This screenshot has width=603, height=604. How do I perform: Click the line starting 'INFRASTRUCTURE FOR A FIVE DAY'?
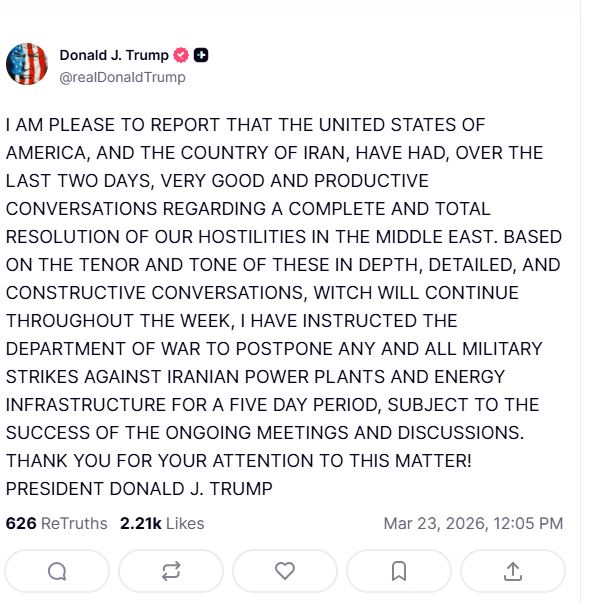272,405
